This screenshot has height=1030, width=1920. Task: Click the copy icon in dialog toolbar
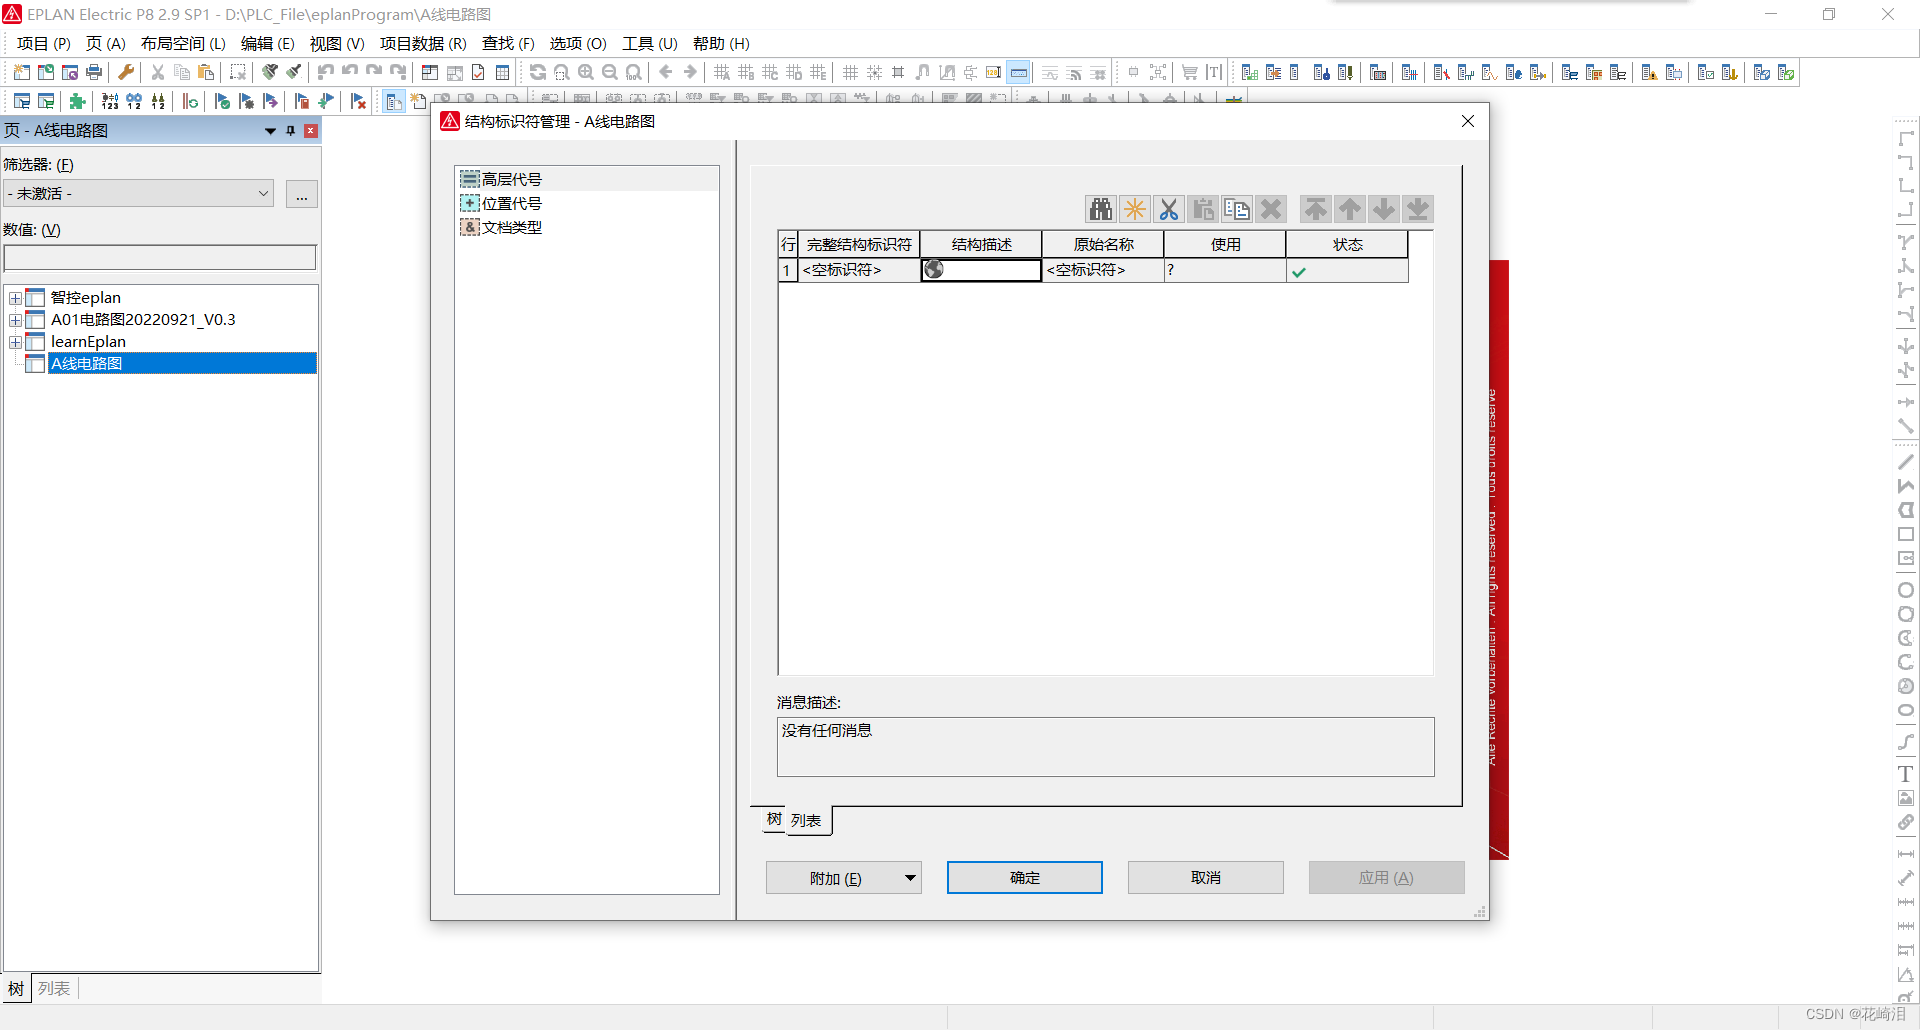tap(1237, 209)
